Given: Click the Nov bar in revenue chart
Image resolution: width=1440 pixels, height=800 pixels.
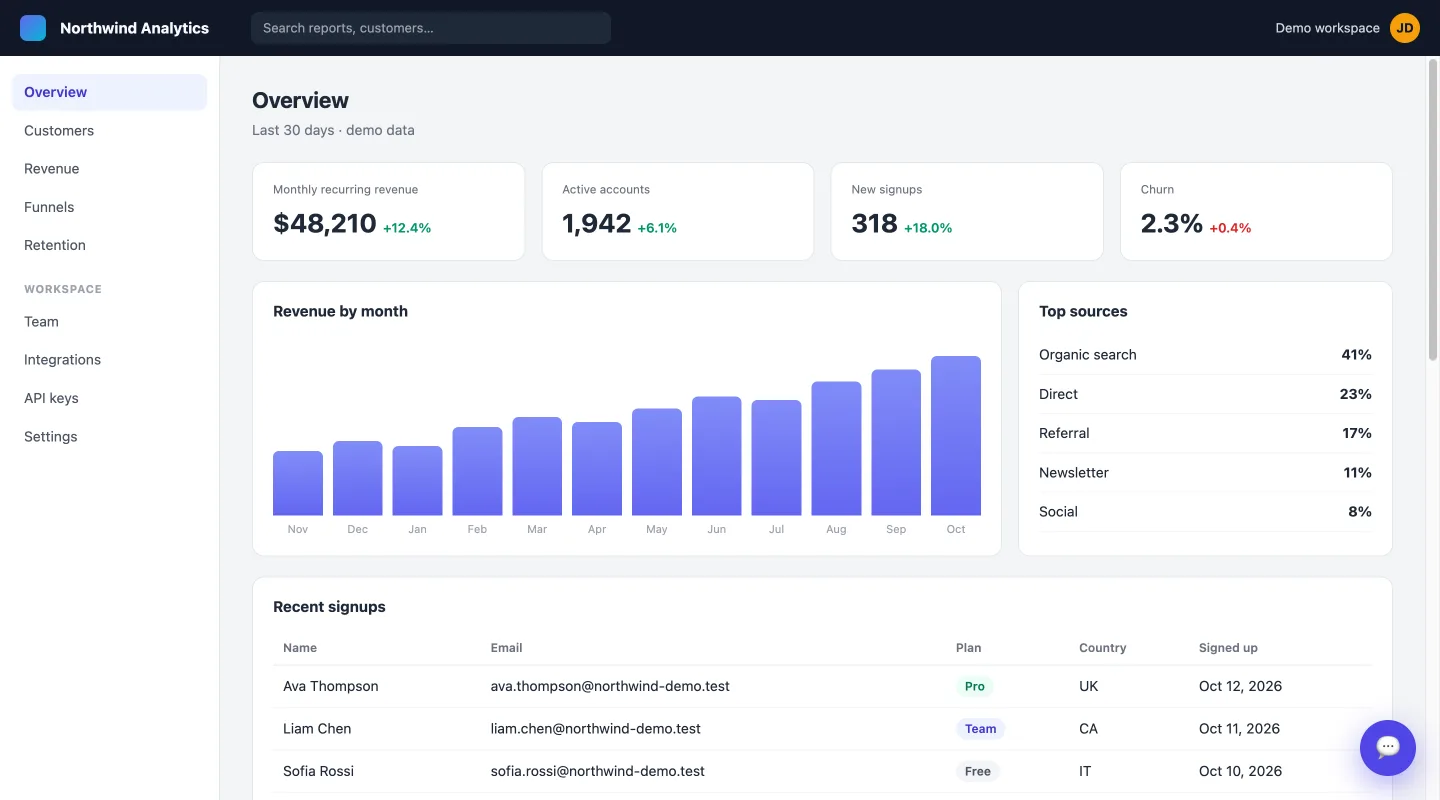Looking at the screenshot, I should 298,483.
